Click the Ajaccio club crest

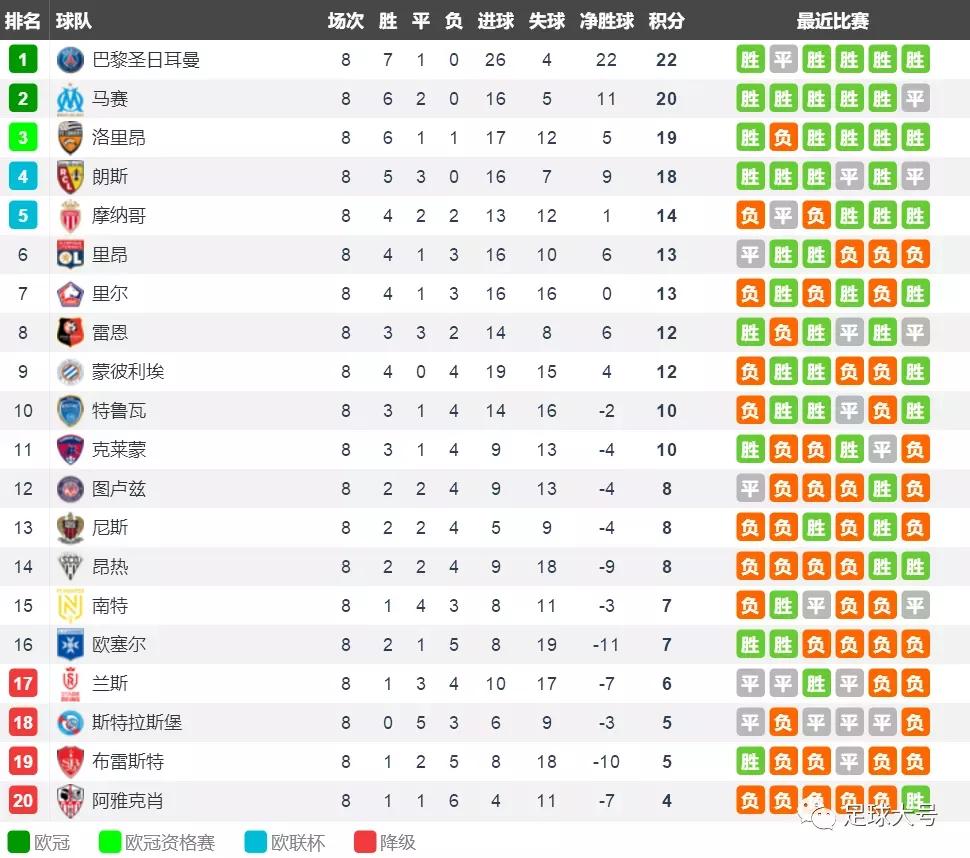[70, 801]
